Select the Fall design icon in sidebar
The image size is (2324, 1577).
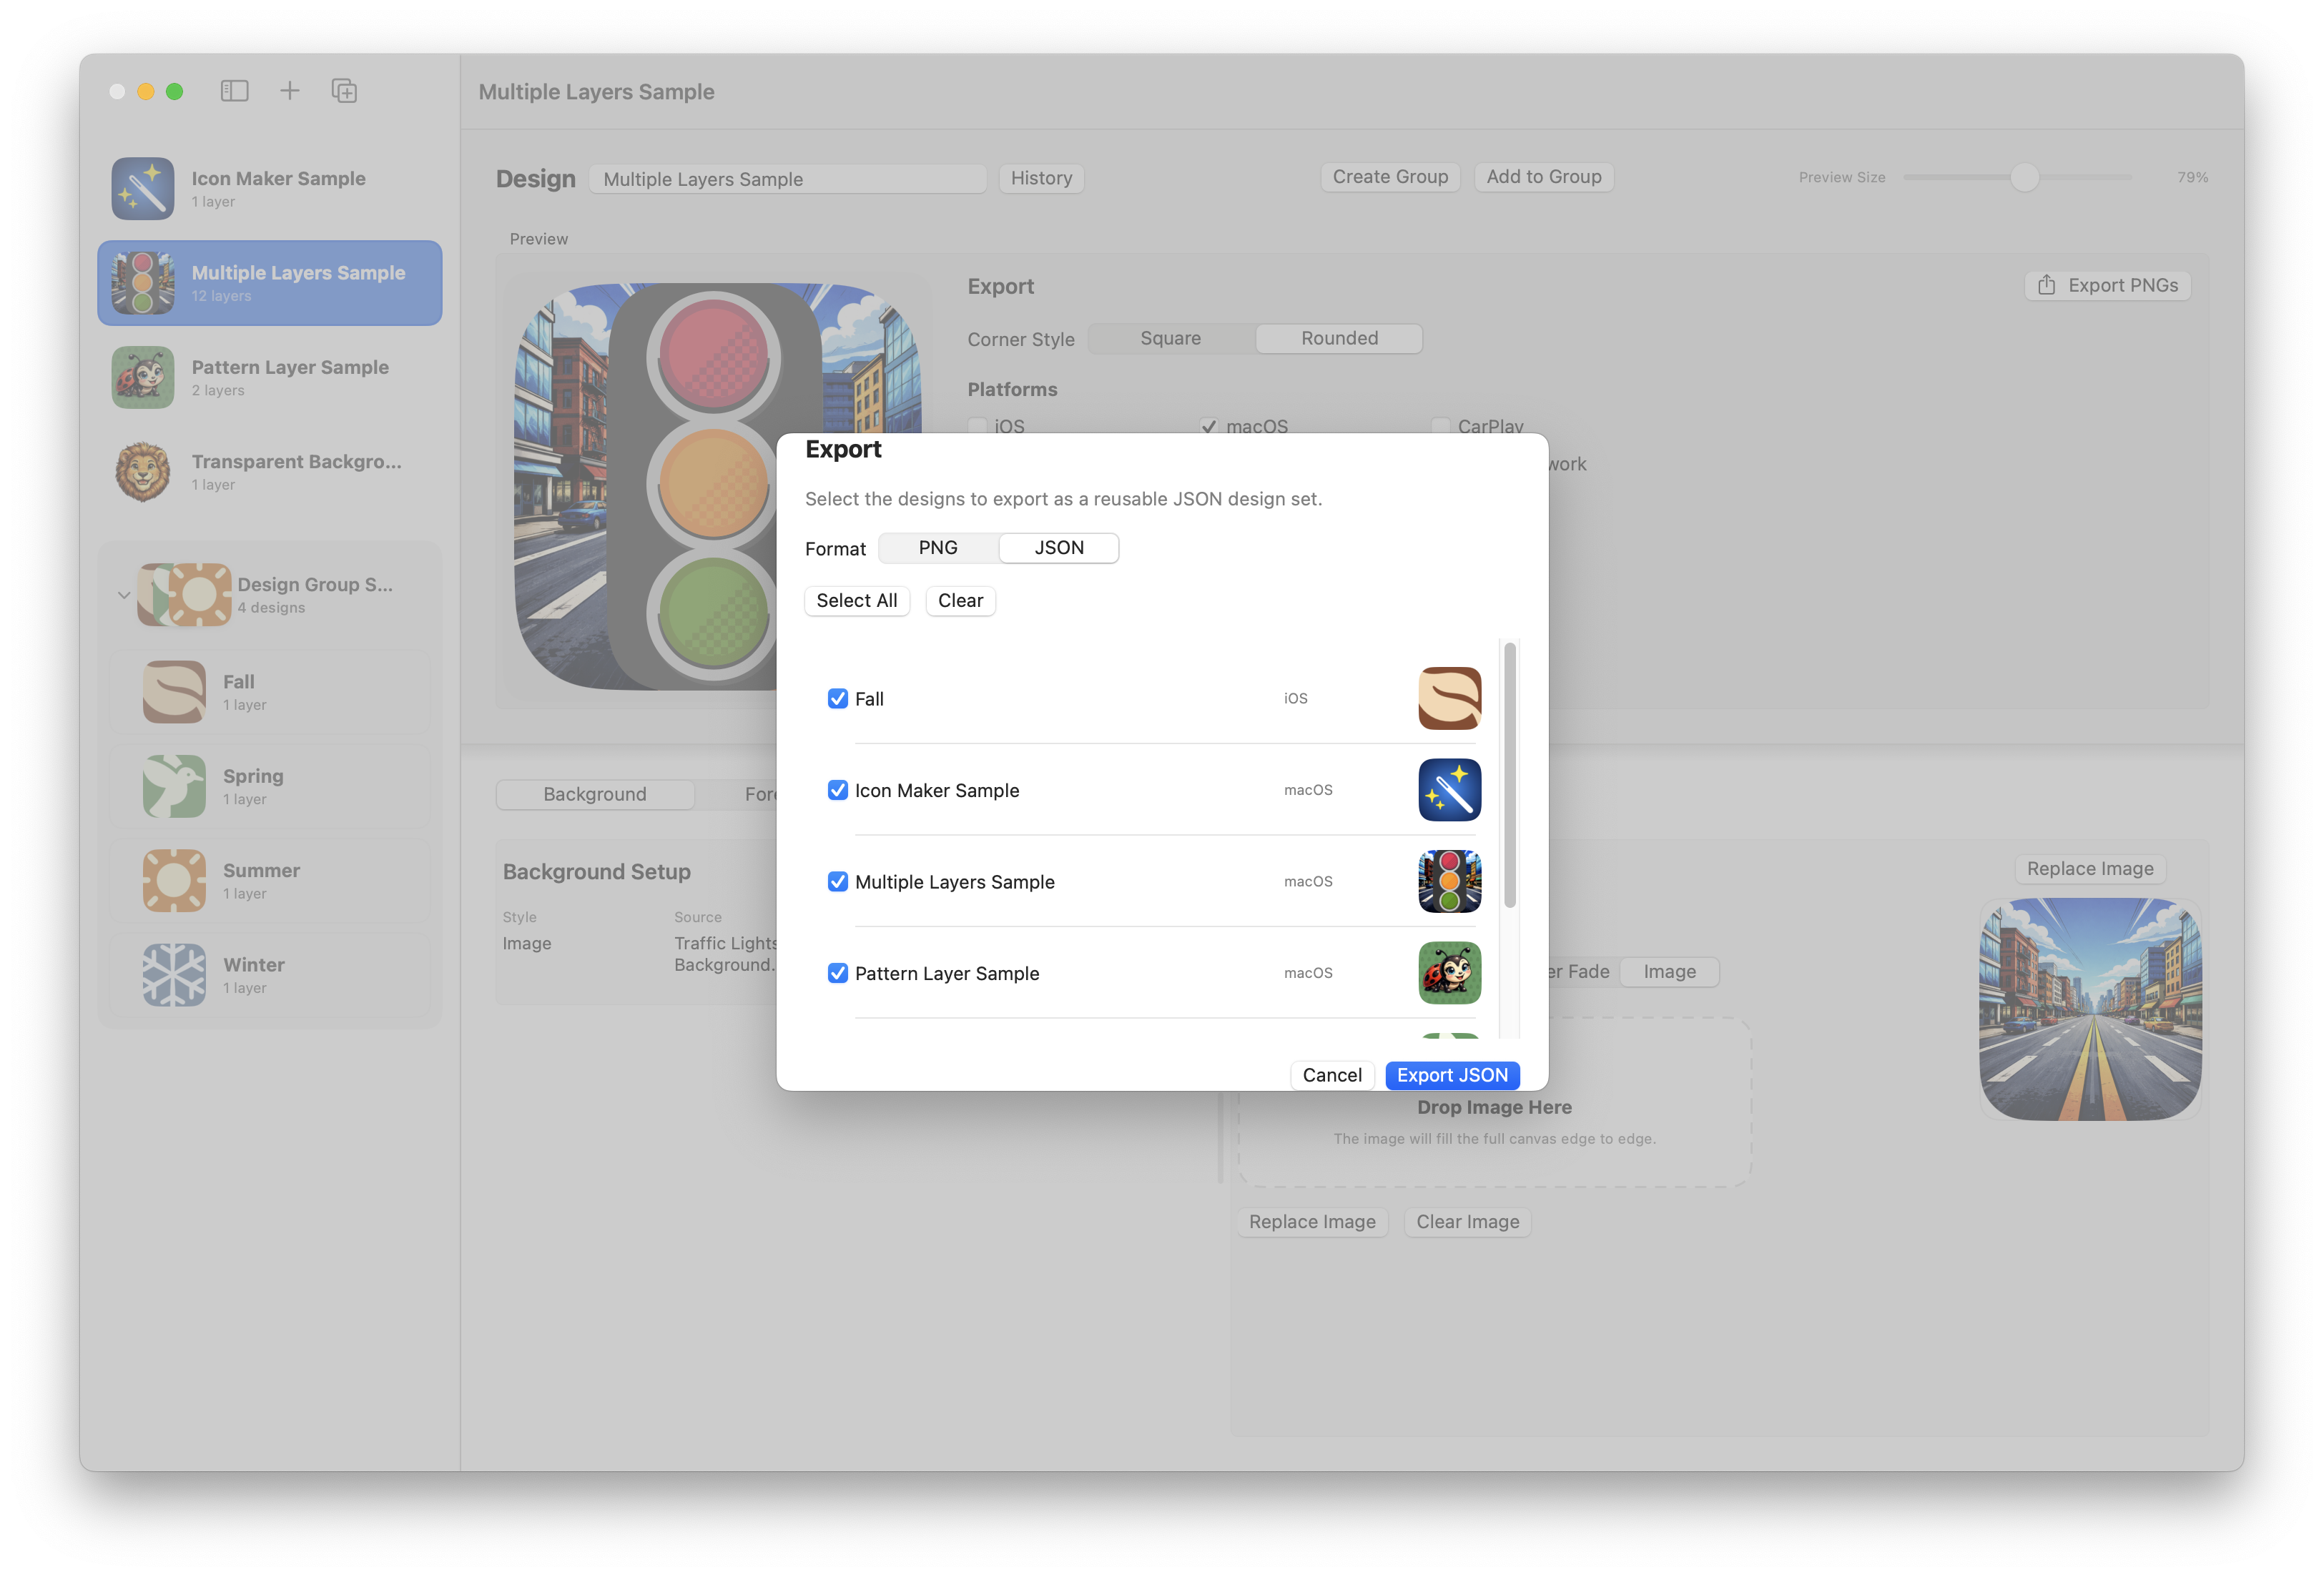(x=174, y=692)
